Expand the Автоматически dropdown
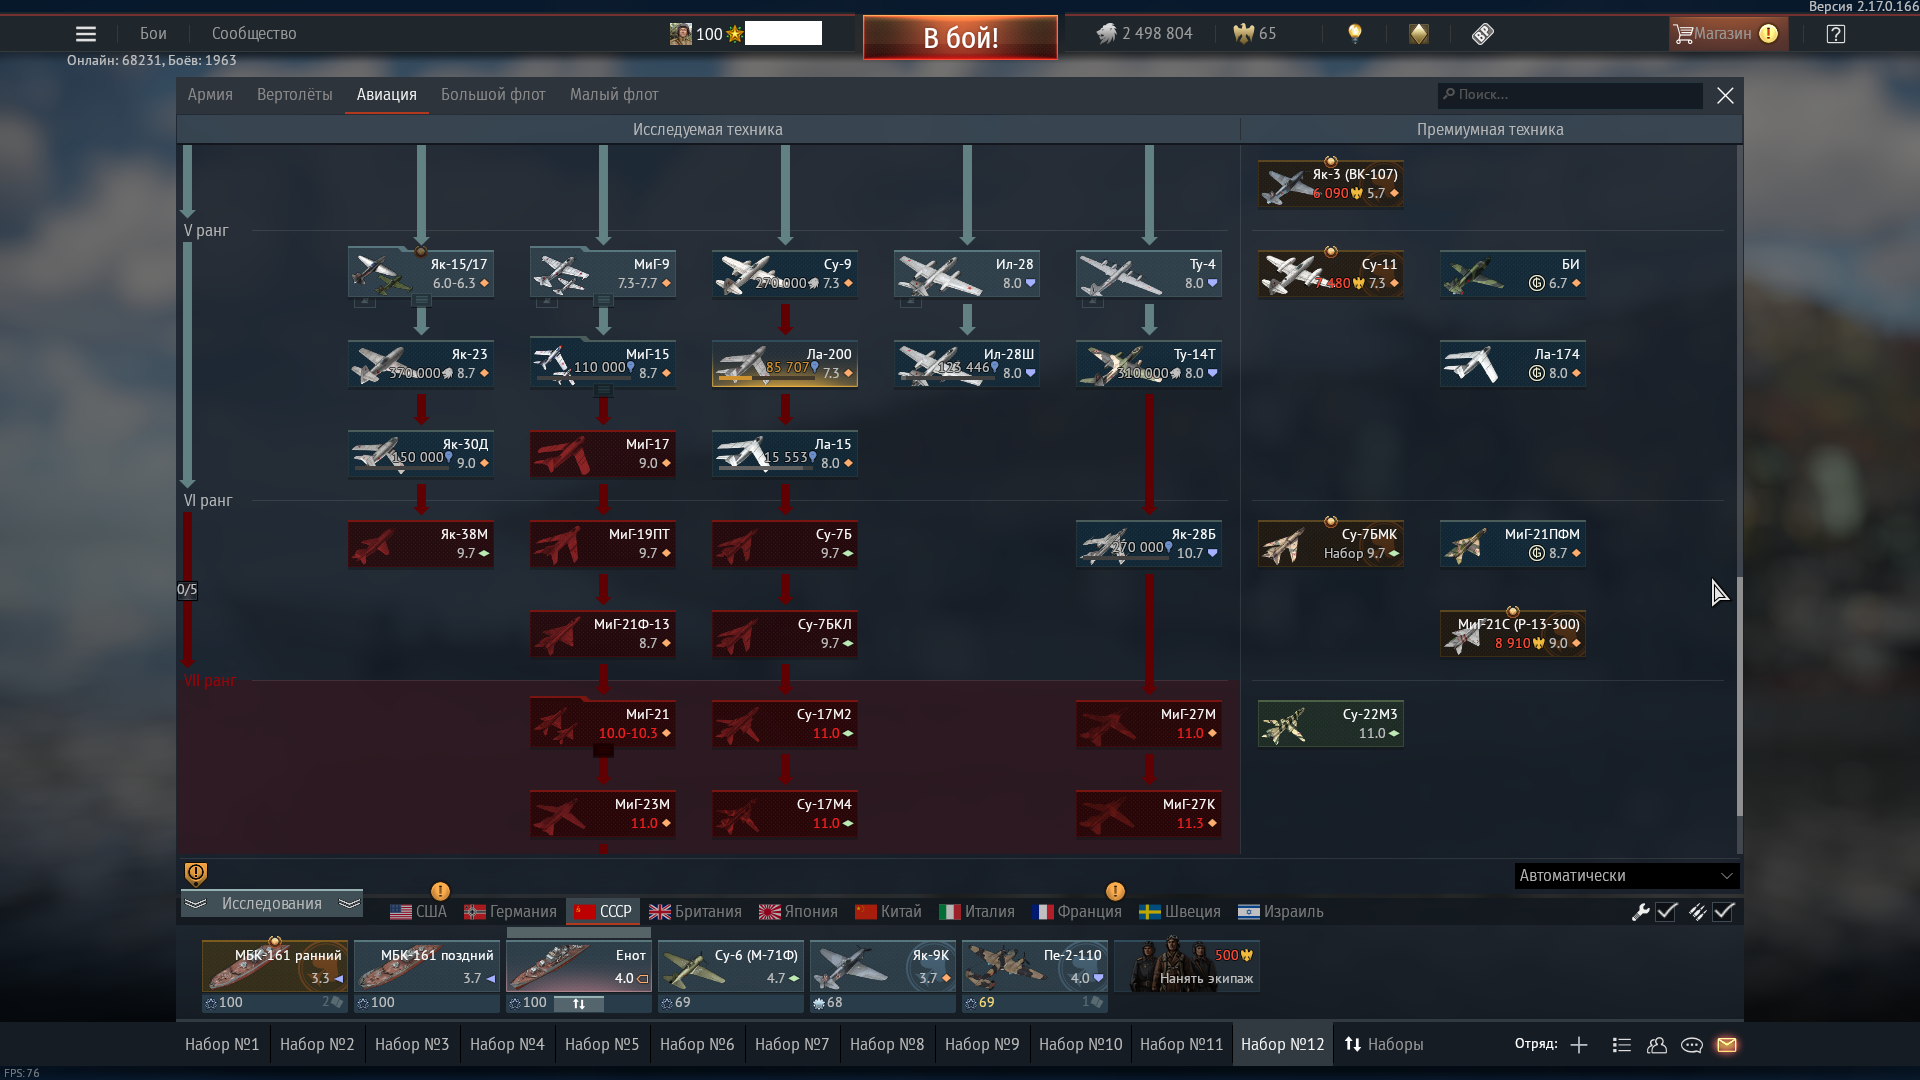The height and width of the screenshot is (1080, 1920). coord(1626,876)
